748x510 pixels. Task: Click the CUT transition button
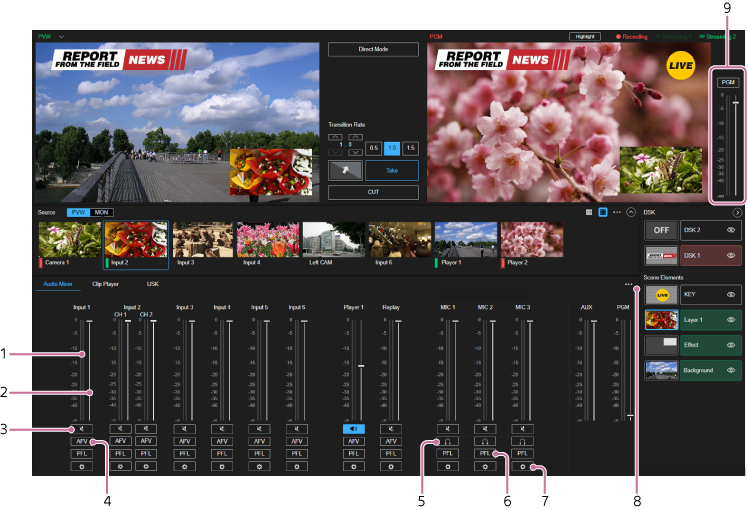pyautogui.click(x=373, y=192)
